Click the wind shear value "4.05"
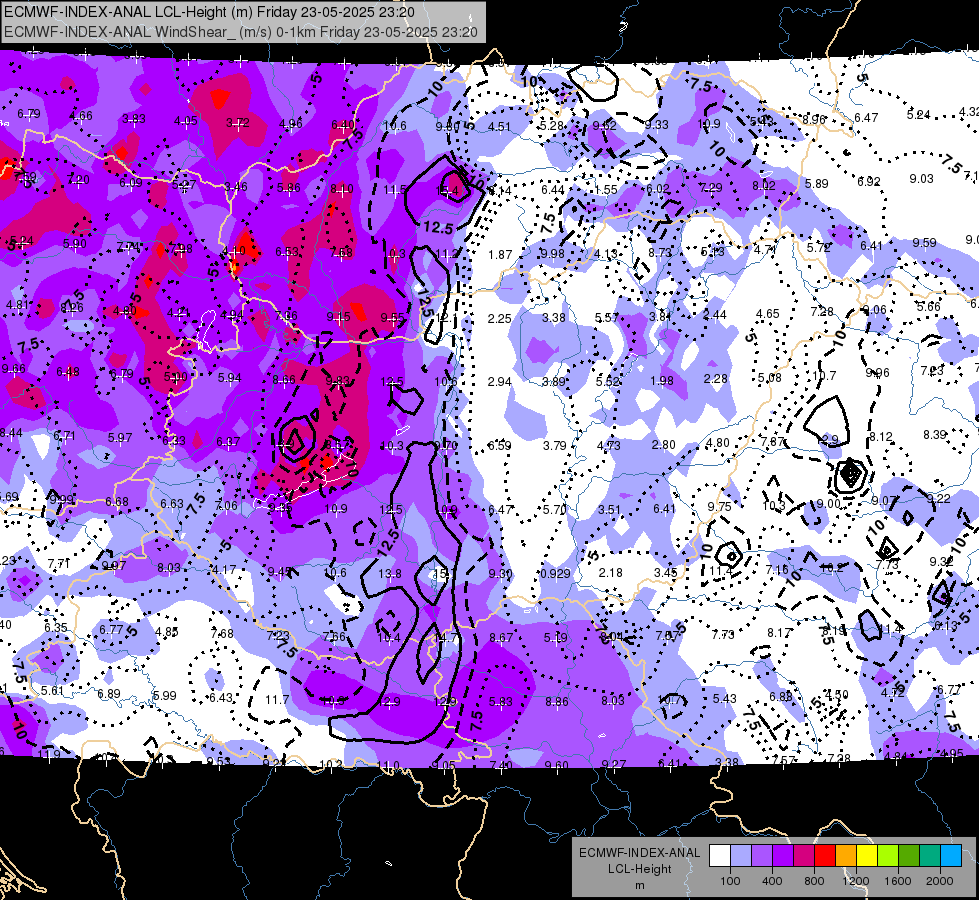Viewport: 979px width, 900px height. (185, 121)
